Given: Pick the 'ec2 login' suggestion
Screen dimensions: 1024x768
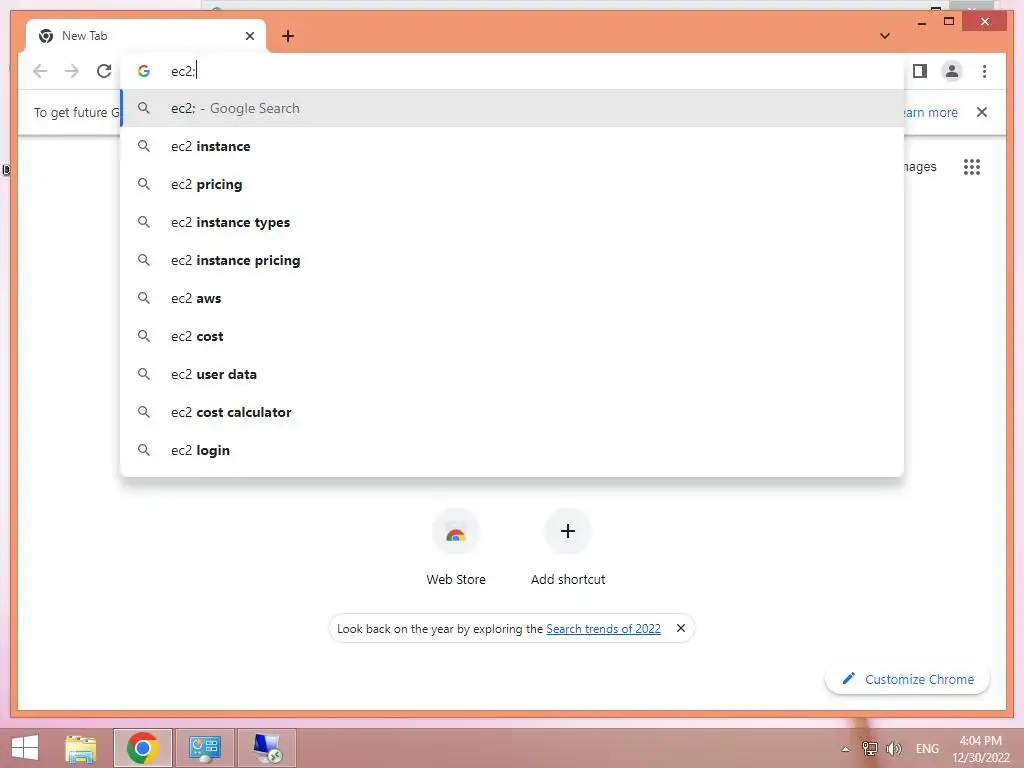Looking at the screenshot, I should pos(513,450).
